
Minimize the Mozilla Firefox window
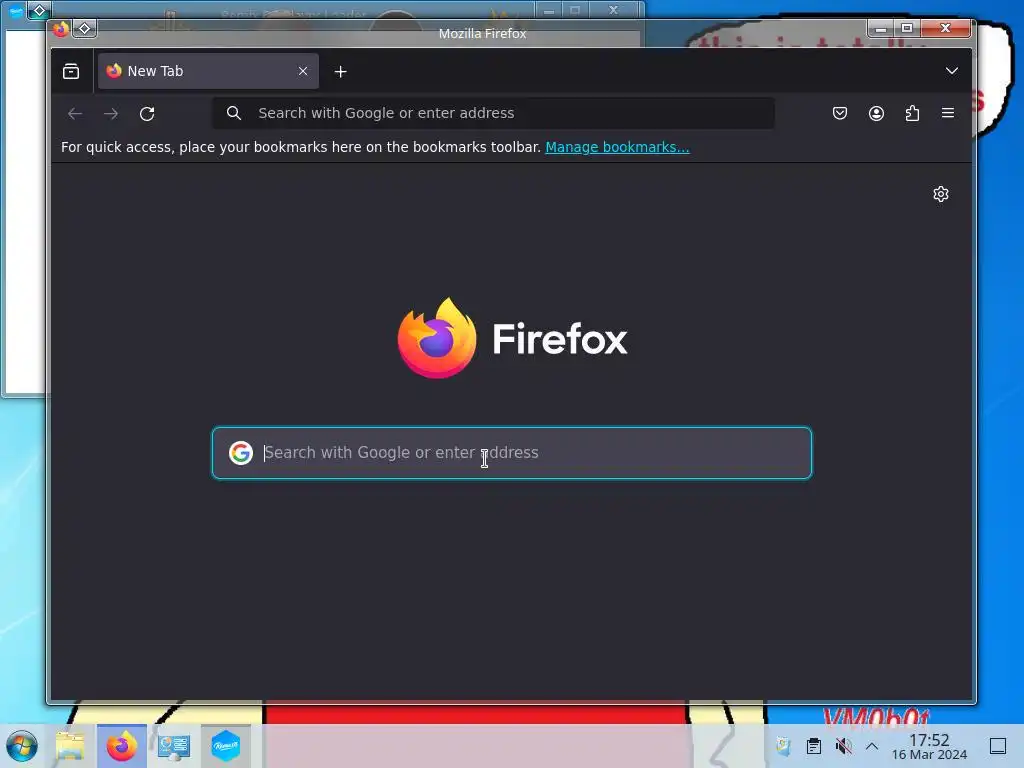(881, 28)
